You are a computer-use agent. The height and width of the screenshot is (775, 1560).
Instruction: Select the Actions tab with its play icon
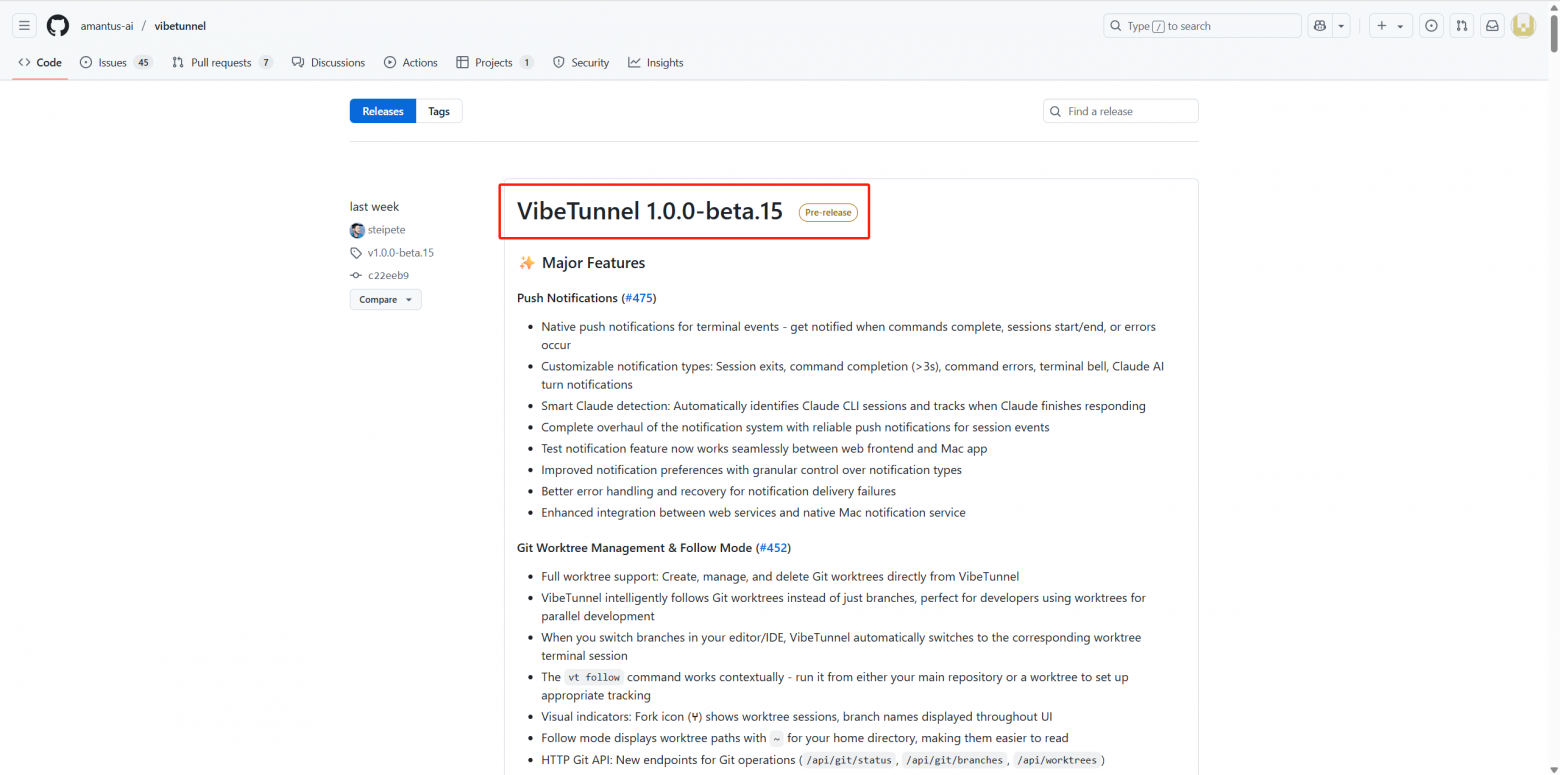pyautogui.click(x=389, y=62)
